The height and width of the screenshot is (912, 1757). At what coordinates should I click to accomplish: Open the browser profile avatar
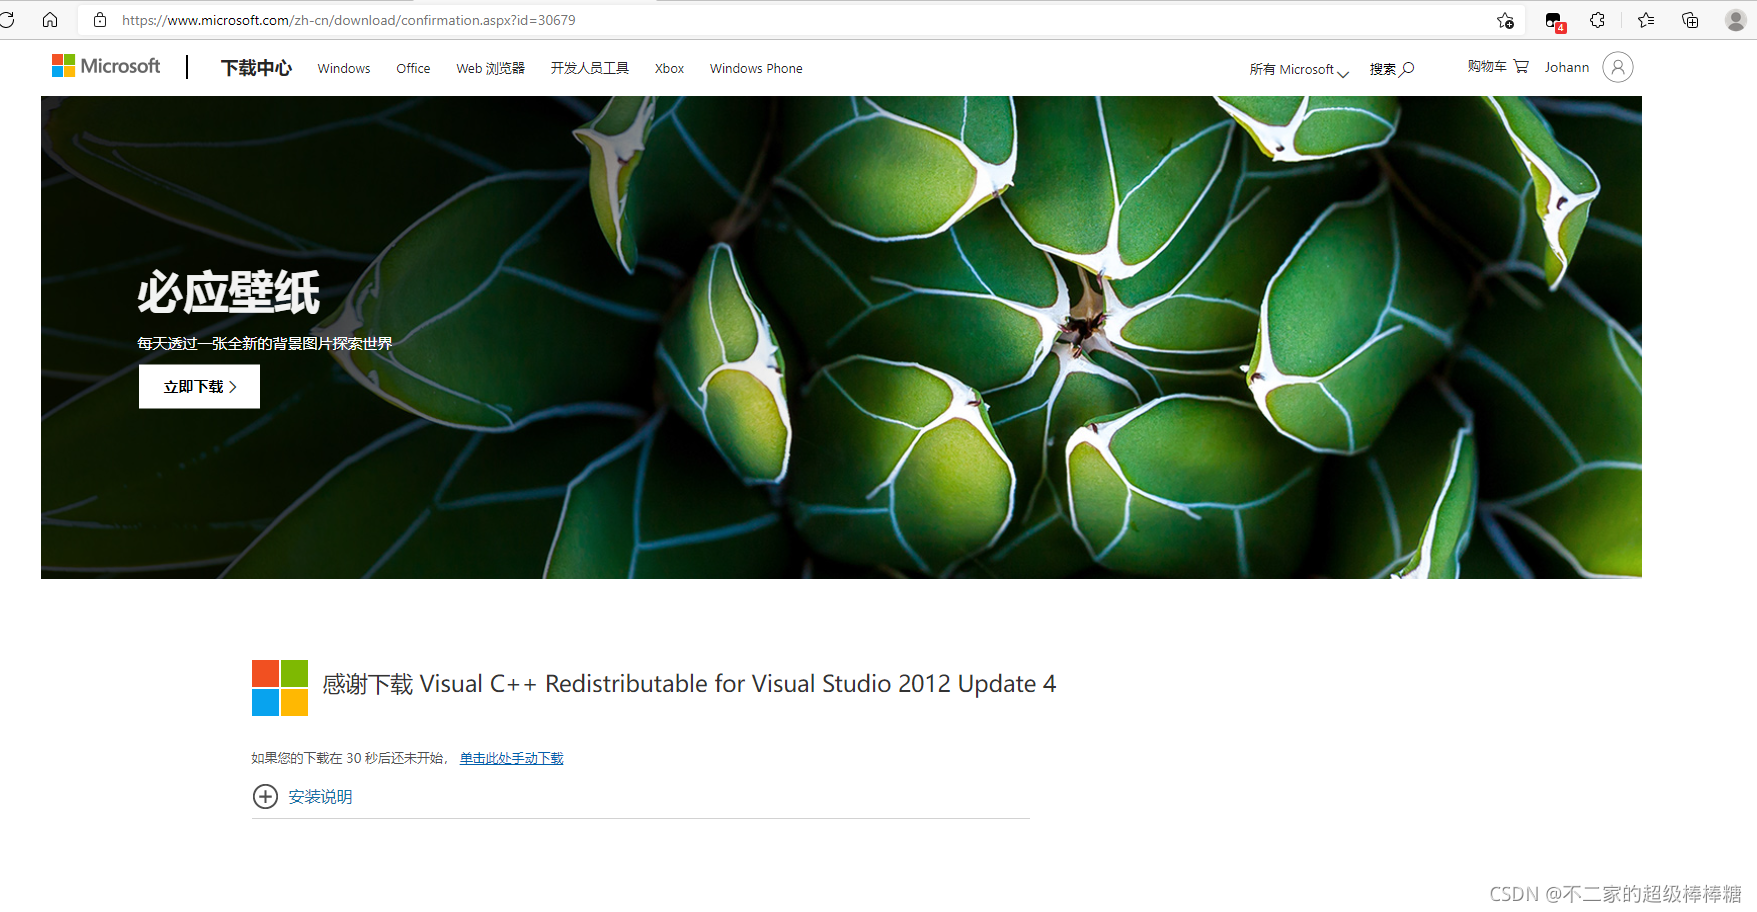[1736, 20]
